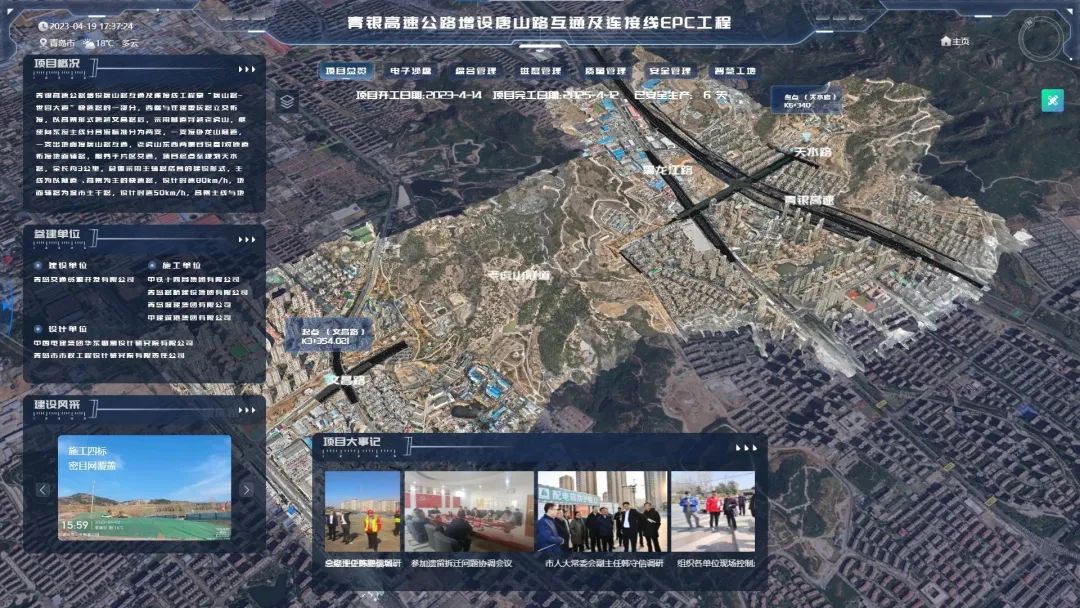
Task: Click the clock icon beside the date 2023-04-19
Action: point(43,27)
